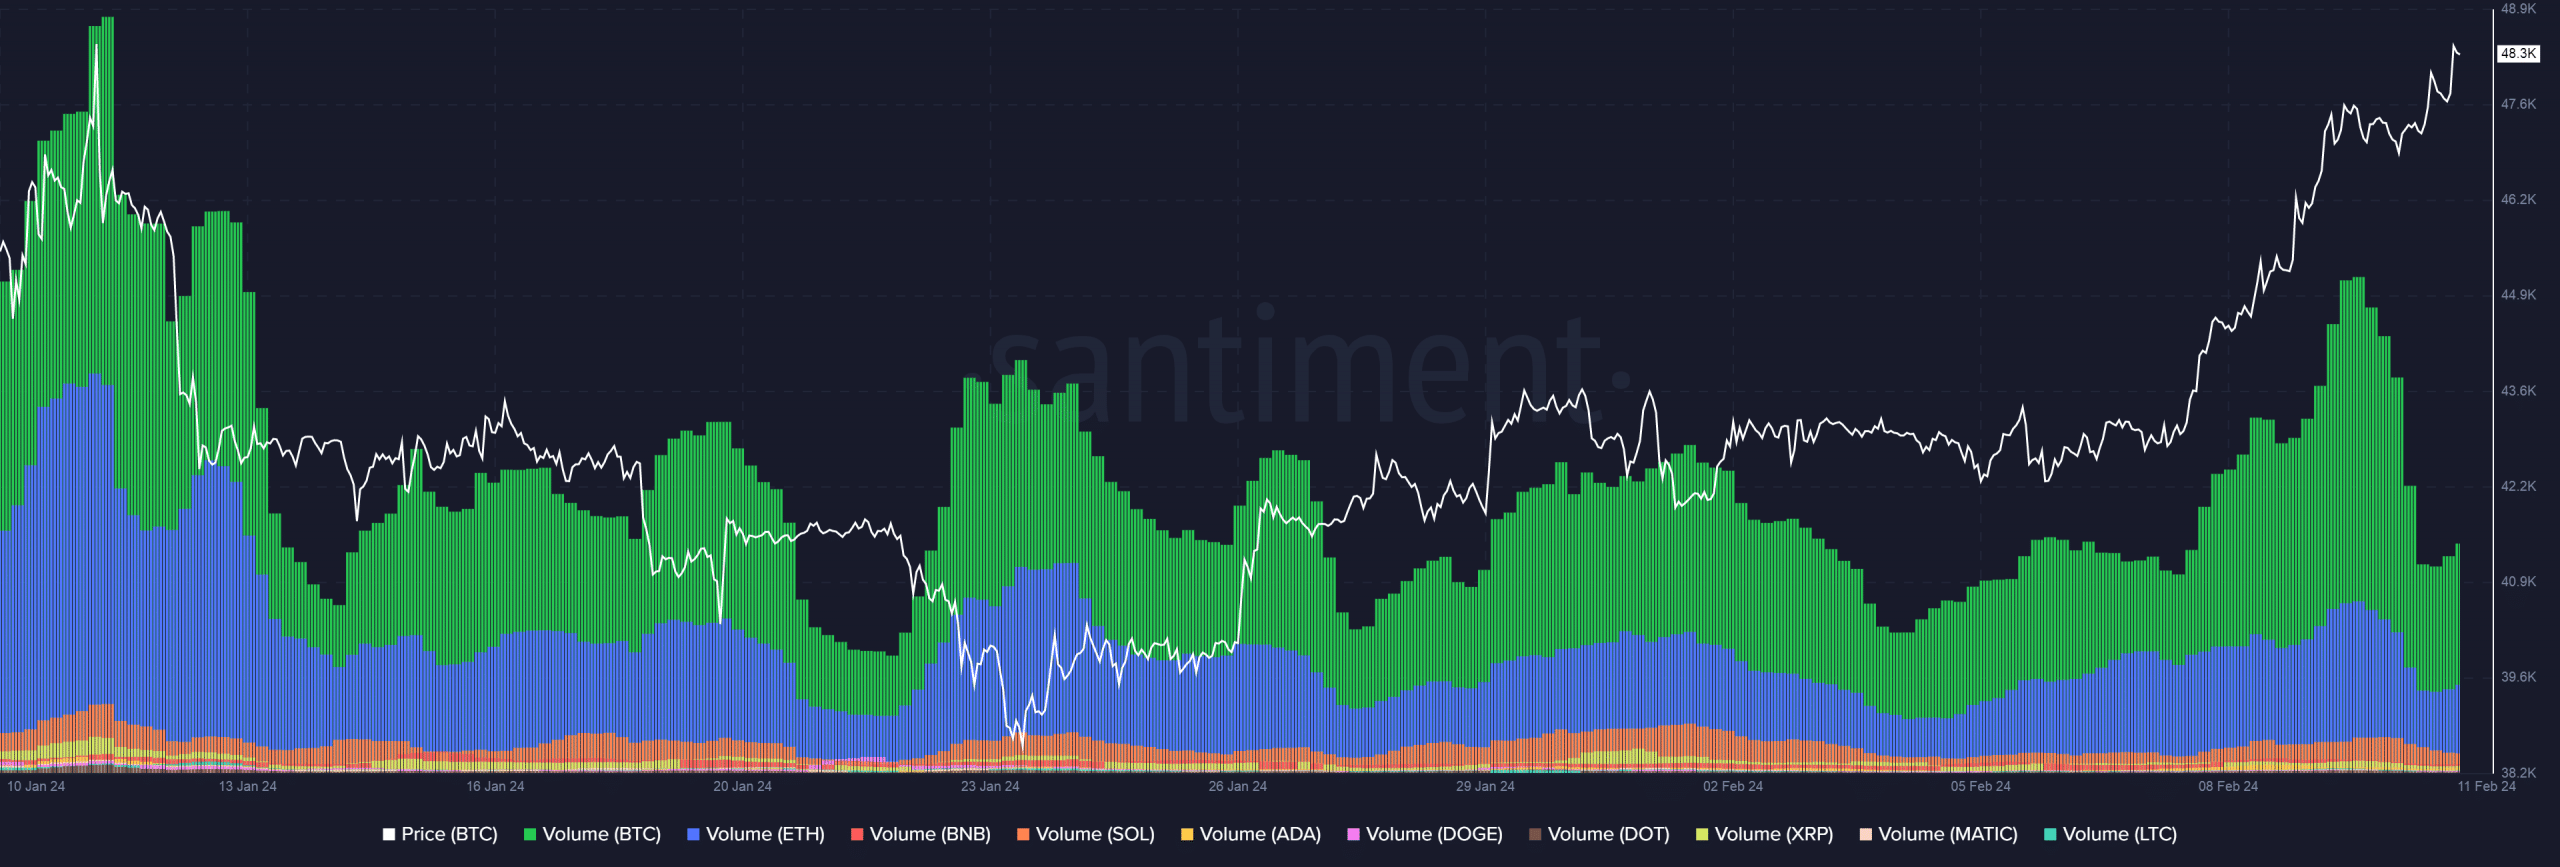This screenshot has width=2560, height=867.
Task: Click the 42.2K price axis label
Action: [2518, 486]
